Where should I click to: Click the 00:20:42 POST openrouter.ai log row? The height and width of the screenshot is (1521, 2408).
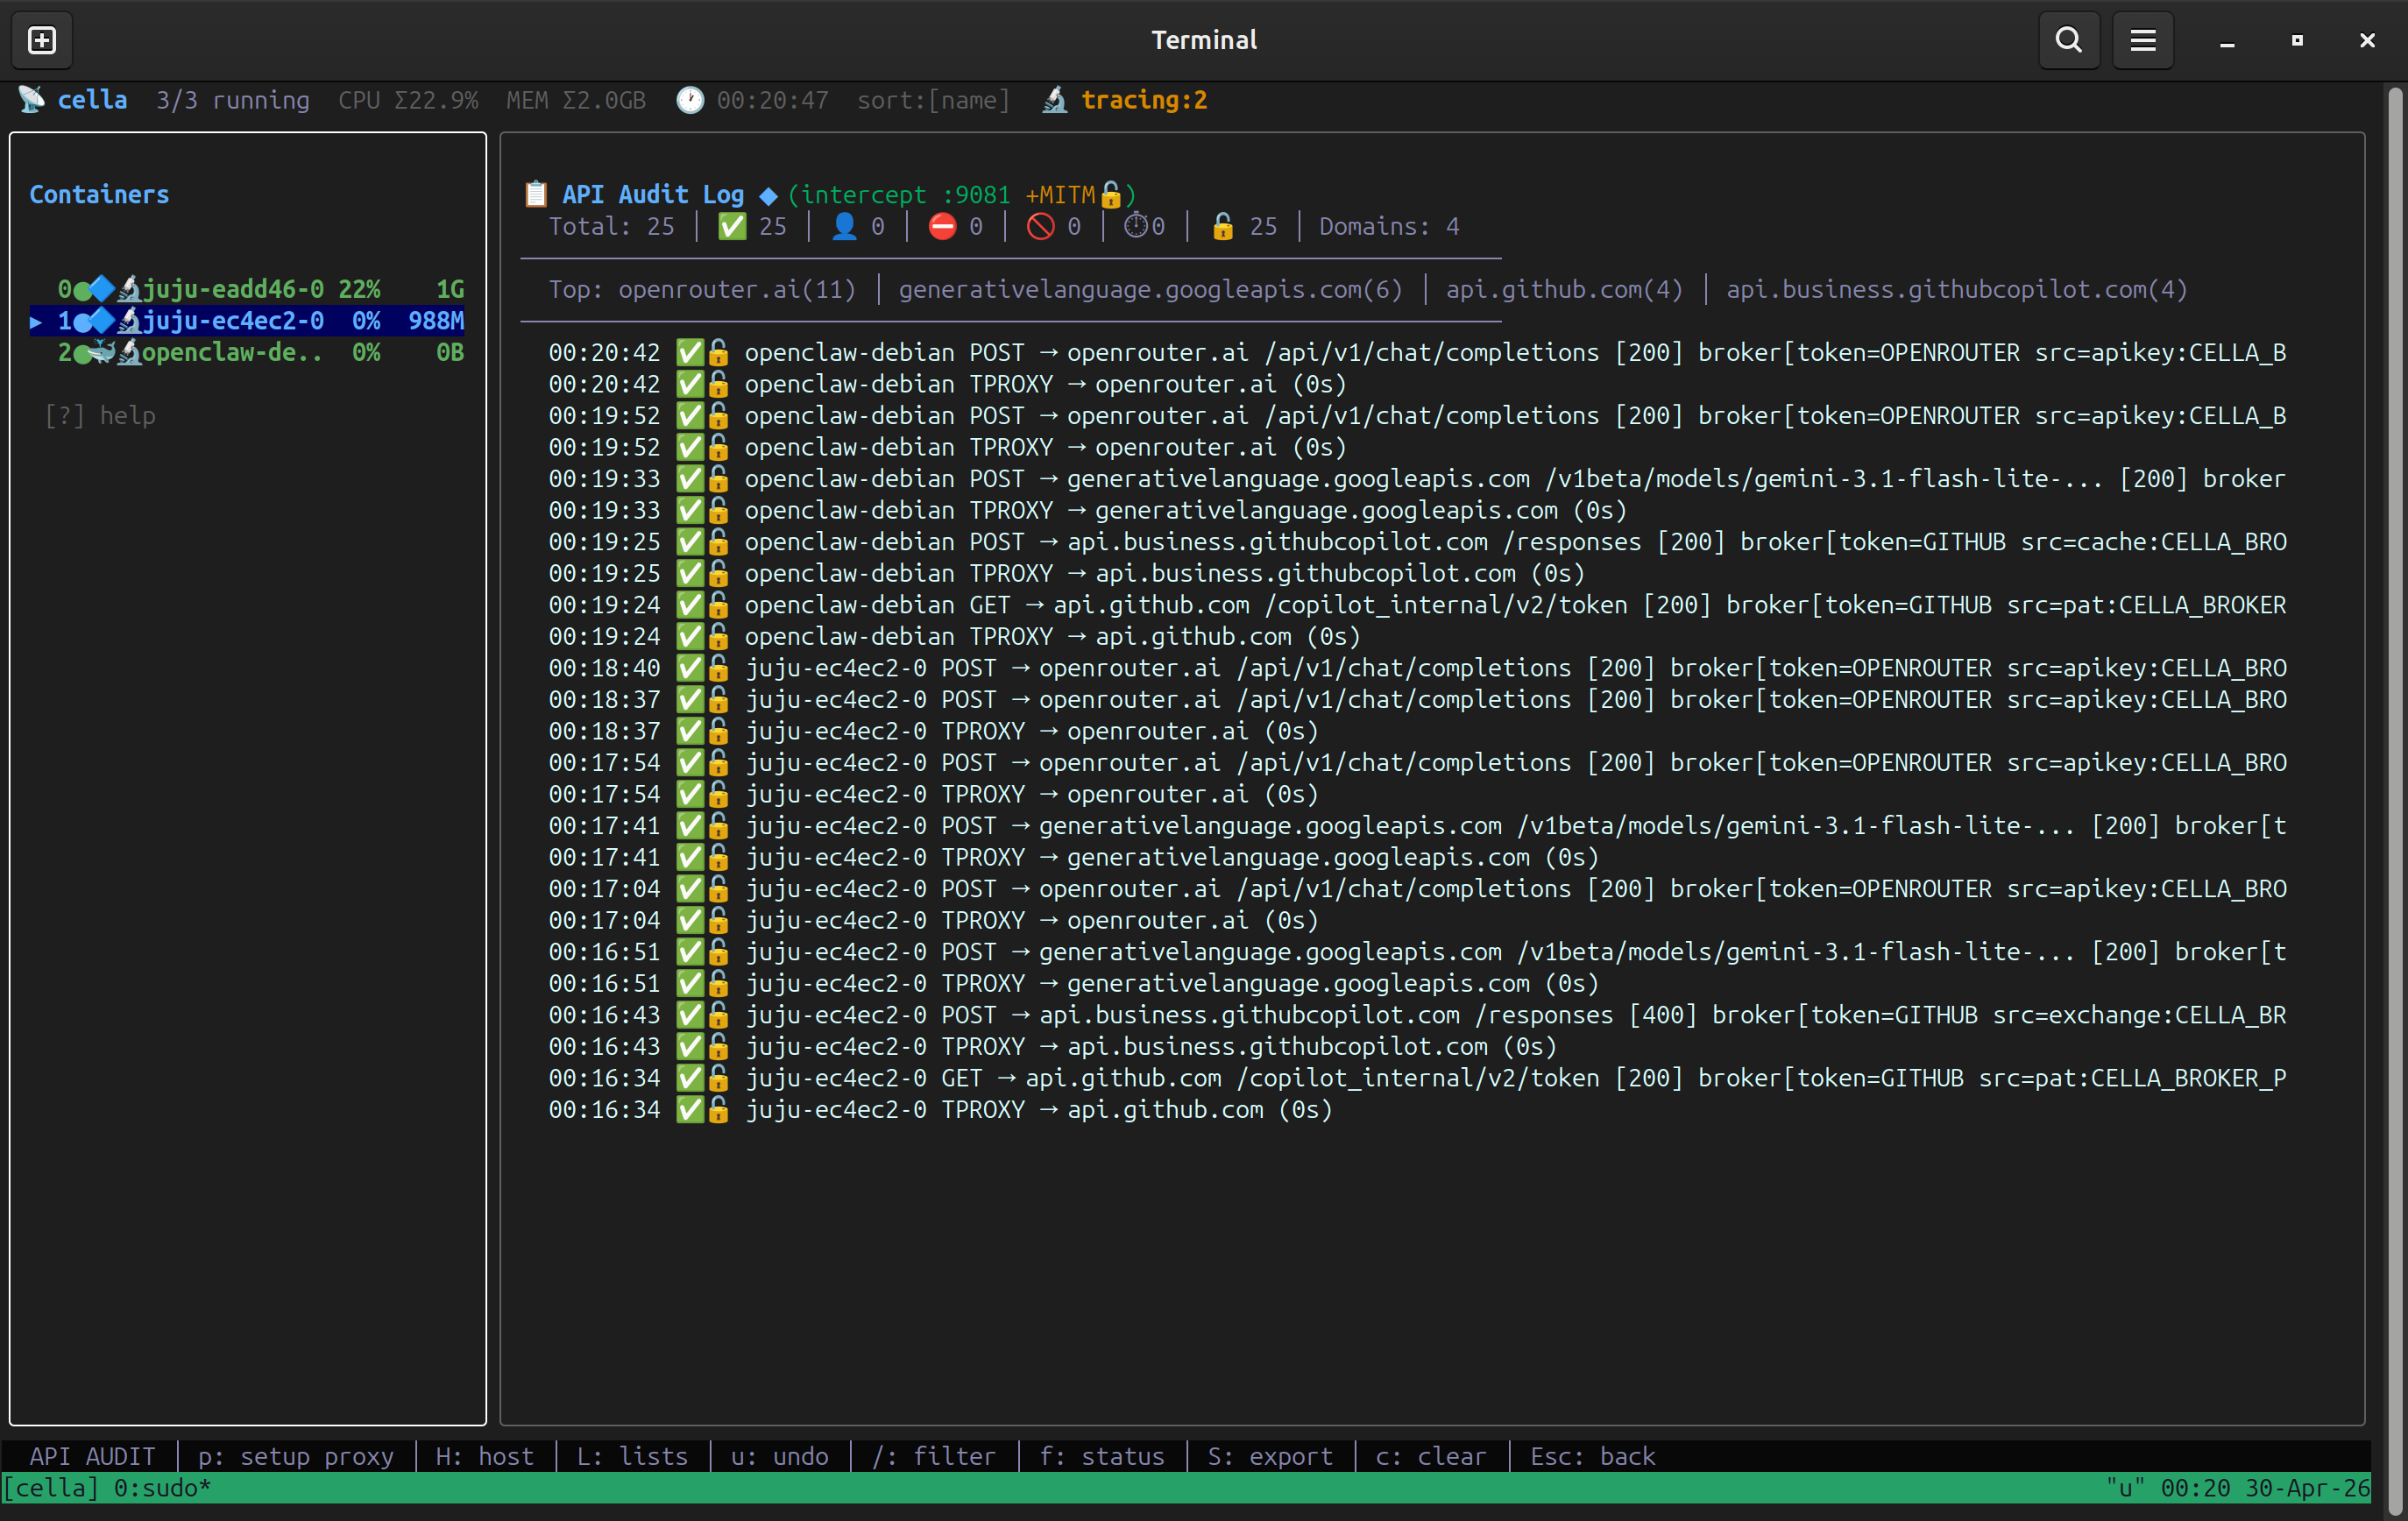click(x=1417, y=352)
